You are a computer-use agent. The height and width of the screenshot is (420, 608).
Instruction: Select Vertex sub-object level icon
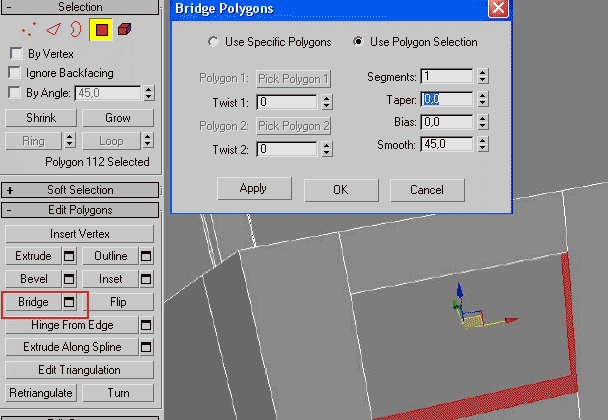coord(29,30)
